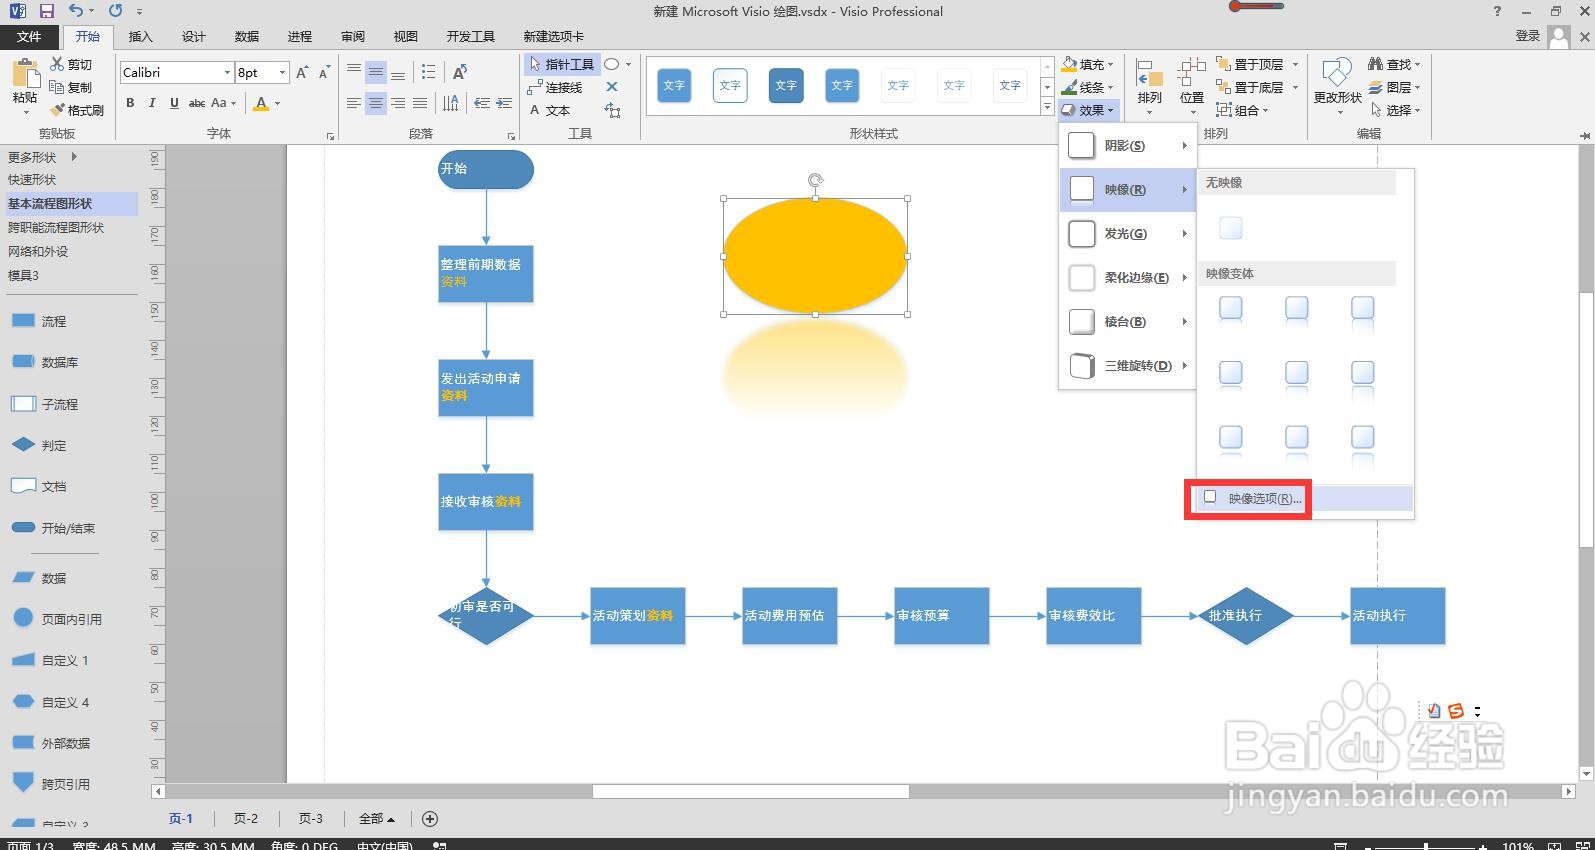Select the Document (文档) stencil shape
1595x850 pixels.
point(38,486)
